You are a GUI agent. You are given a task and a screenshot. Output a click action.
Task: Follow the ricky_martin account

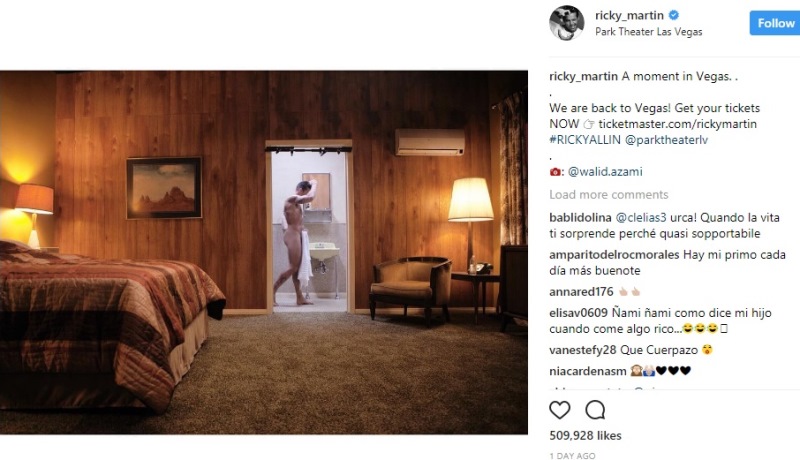(774, 23)
